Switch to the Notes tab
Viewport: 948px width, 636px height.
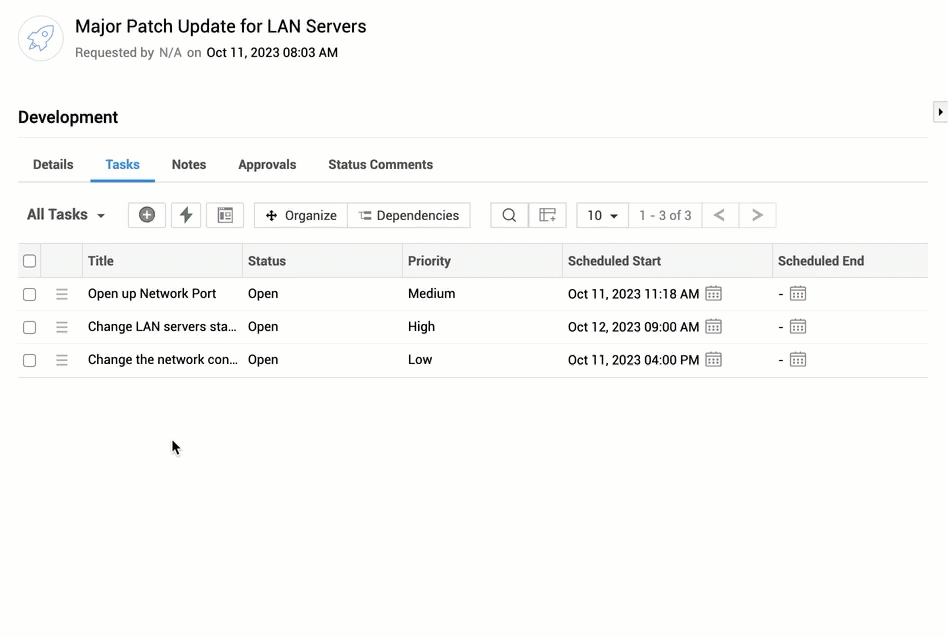pyautogui.click(x=189, y=165)
